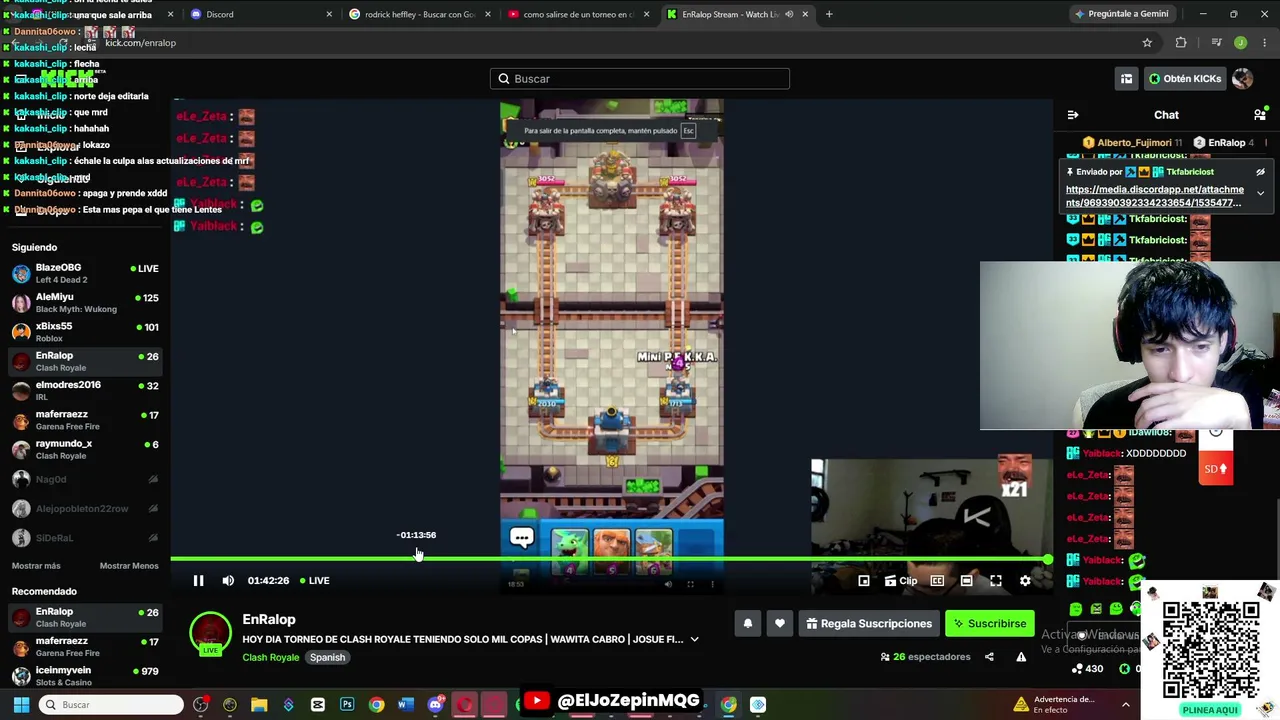Open browser extensions puzzle icon
Viewport: 1280px width, 720px height.
[1181, 43]
